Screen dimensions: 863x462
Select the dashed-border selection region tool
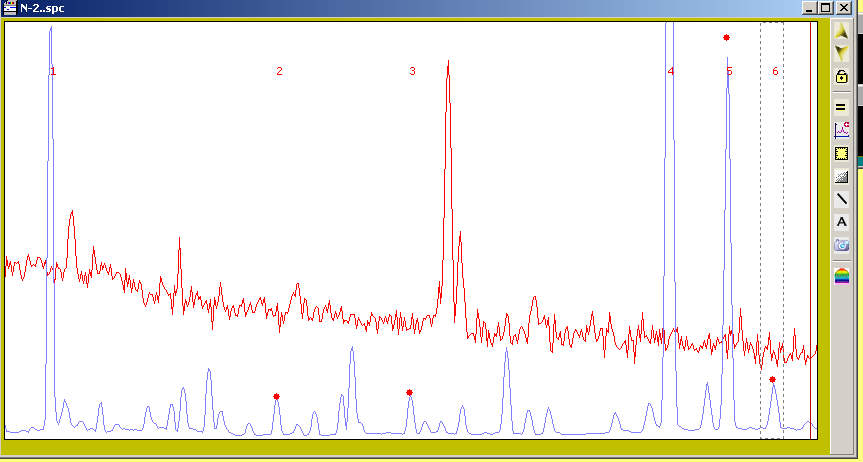pyautogui.click(x=841, y=153)
